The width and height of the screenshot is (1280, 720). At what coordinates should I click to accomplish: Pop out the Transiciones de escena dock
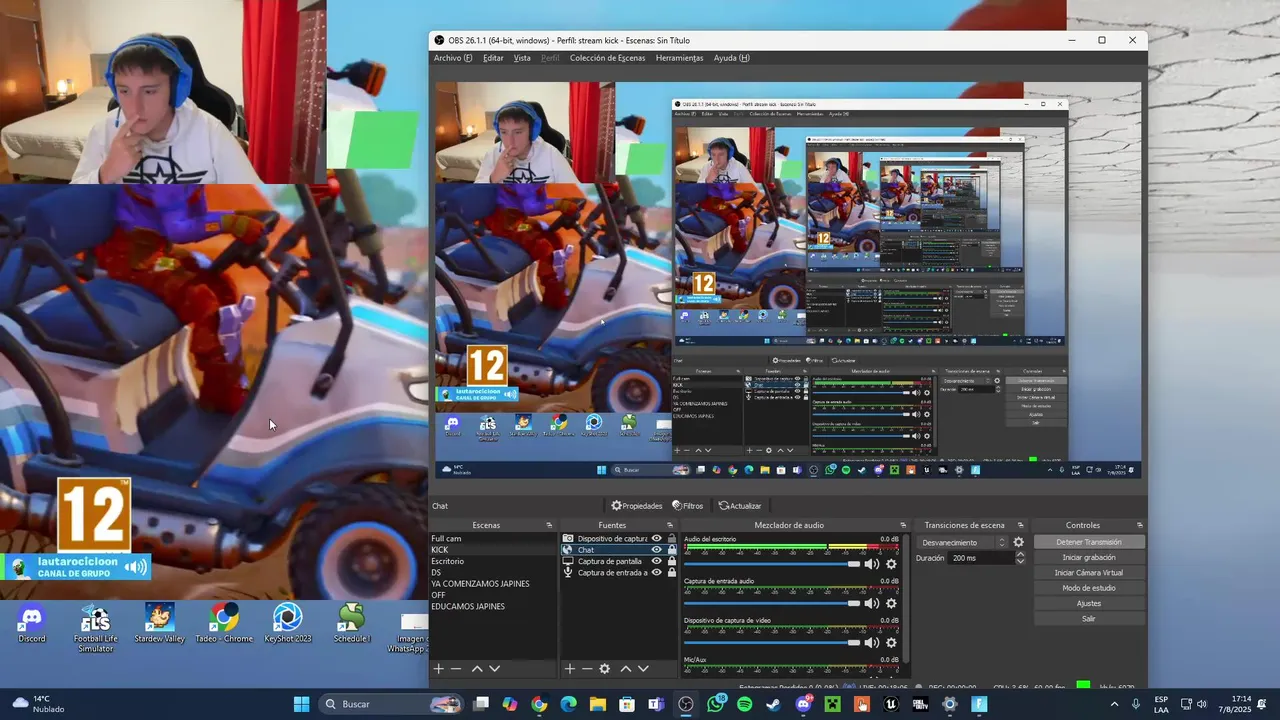click(1020, 525)
